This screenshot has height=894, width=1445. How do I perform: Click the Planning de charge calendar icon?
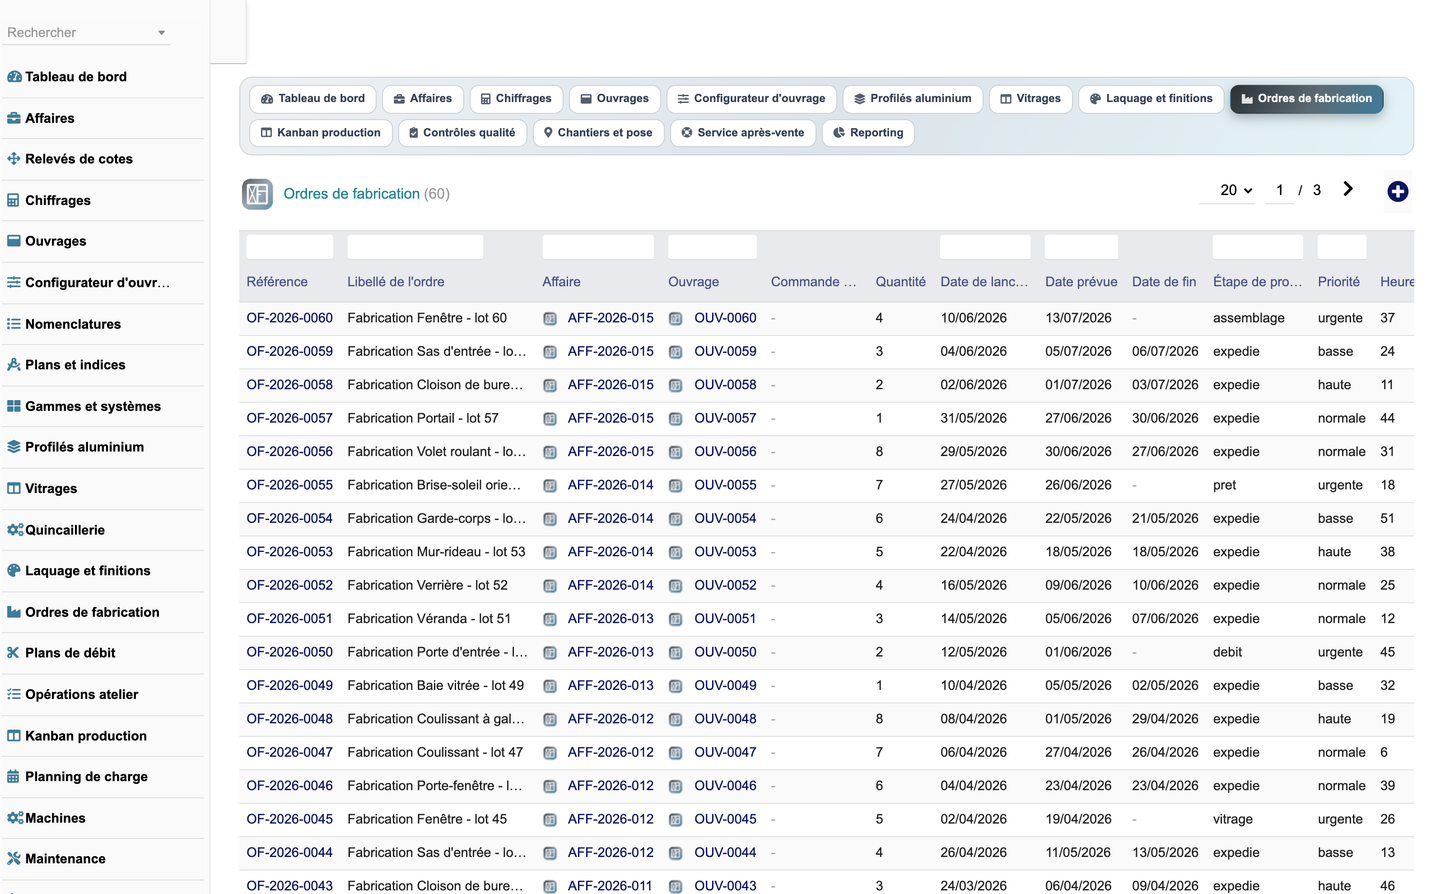pyautogui.click(x=14, y=777)
